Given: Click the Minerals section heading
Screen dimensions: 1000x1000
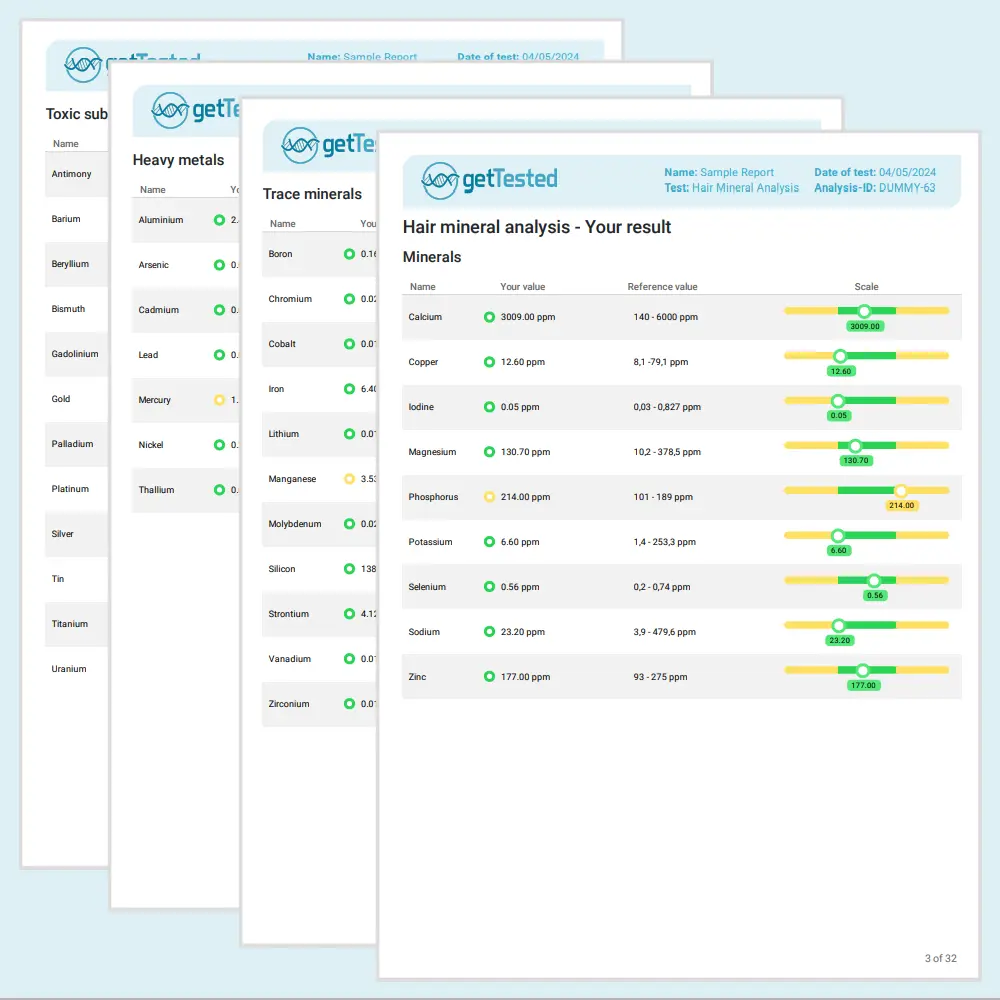Looking at the screenshot, I should tap(432, 257).
